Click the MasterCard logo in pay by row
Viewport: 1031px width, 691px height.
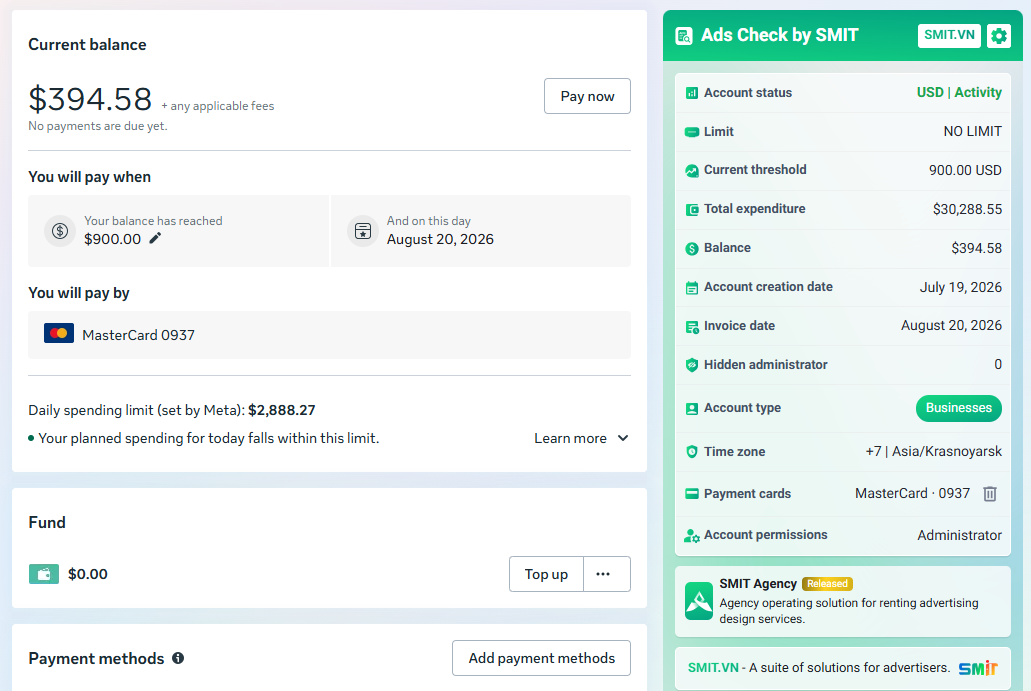(x=59, y=333)
